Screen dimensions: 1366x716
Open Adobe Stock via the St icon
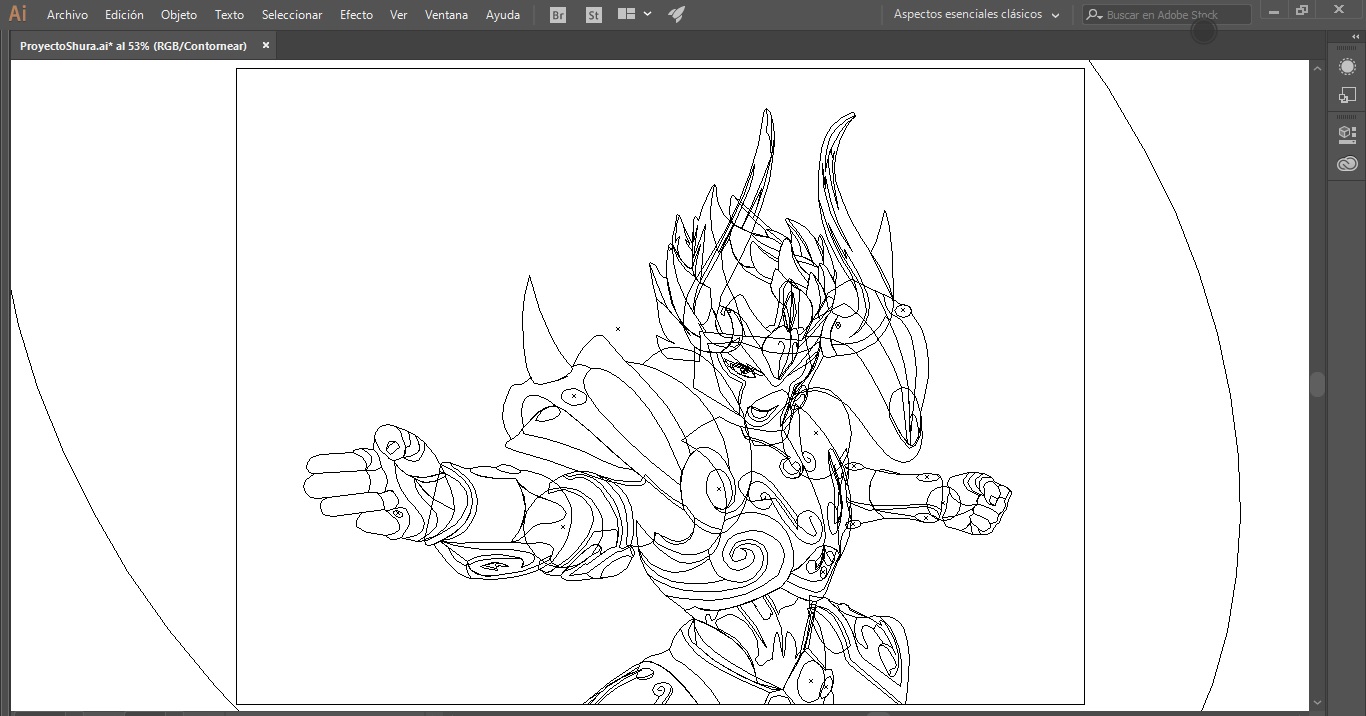[594, 15]
